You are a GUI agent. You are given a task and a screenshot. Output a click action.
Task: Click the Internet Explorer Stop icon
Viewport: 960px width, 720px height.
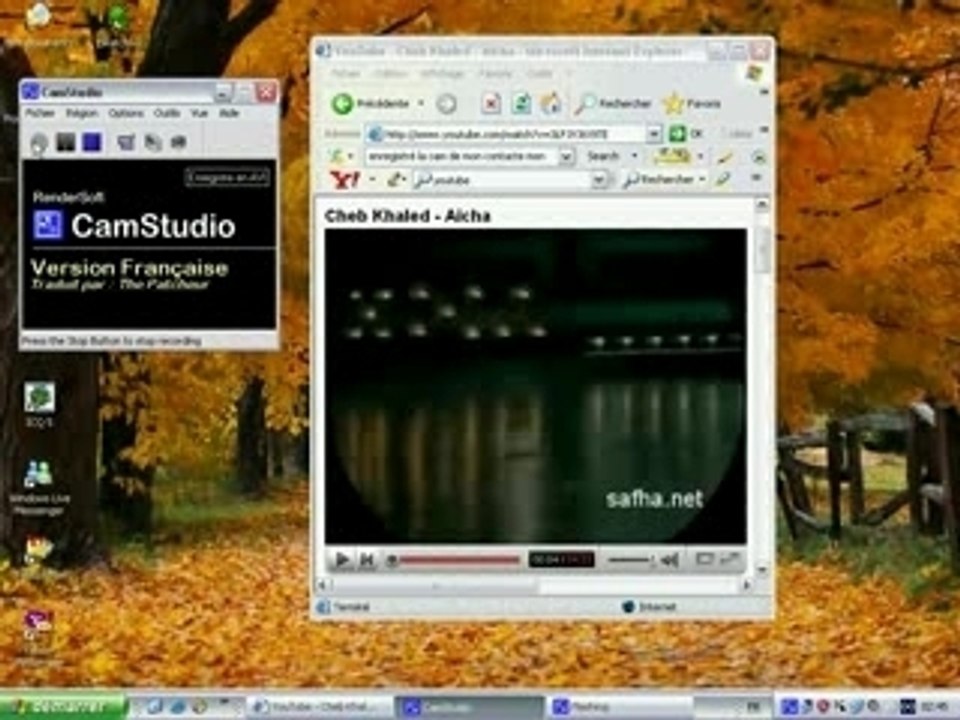coord(490,103)
